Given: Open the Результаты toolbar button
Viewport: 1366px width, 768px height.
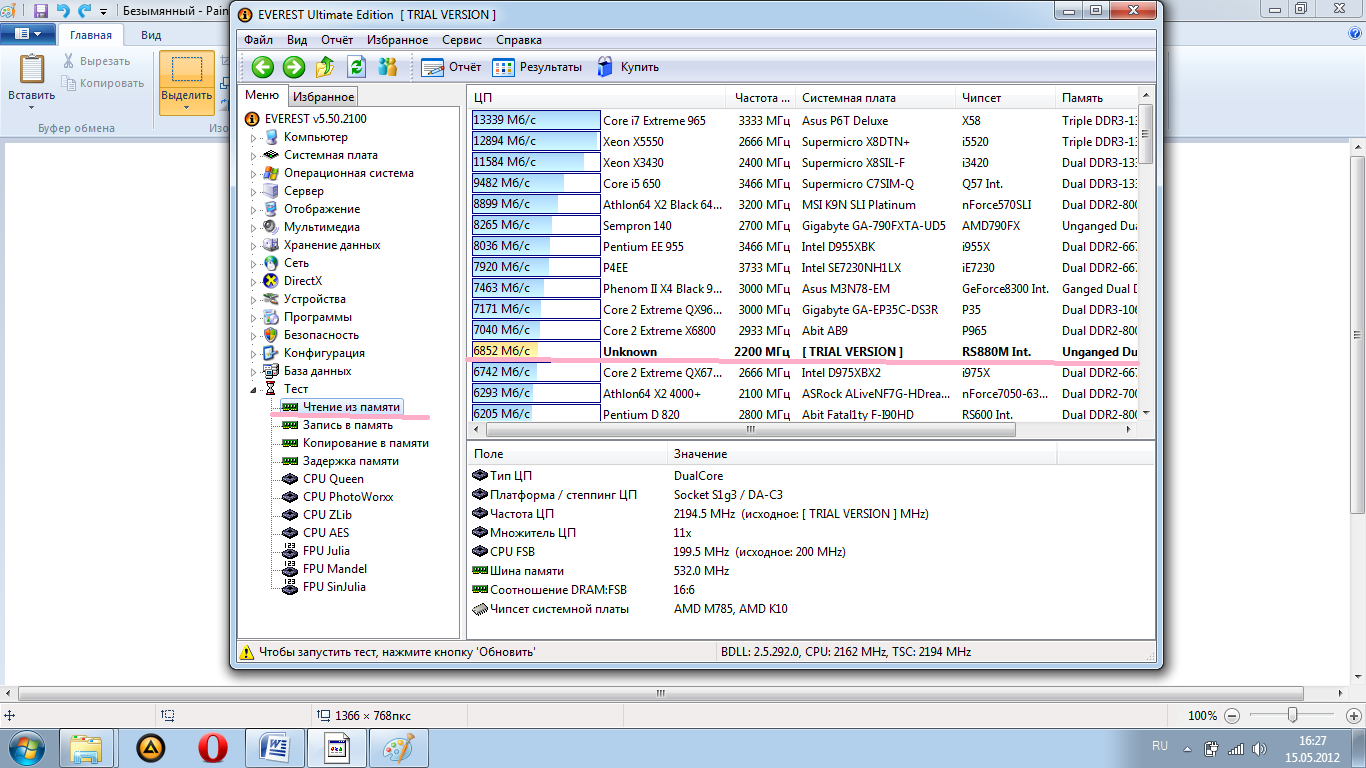Looking at the screenshot, I should 537,67.
